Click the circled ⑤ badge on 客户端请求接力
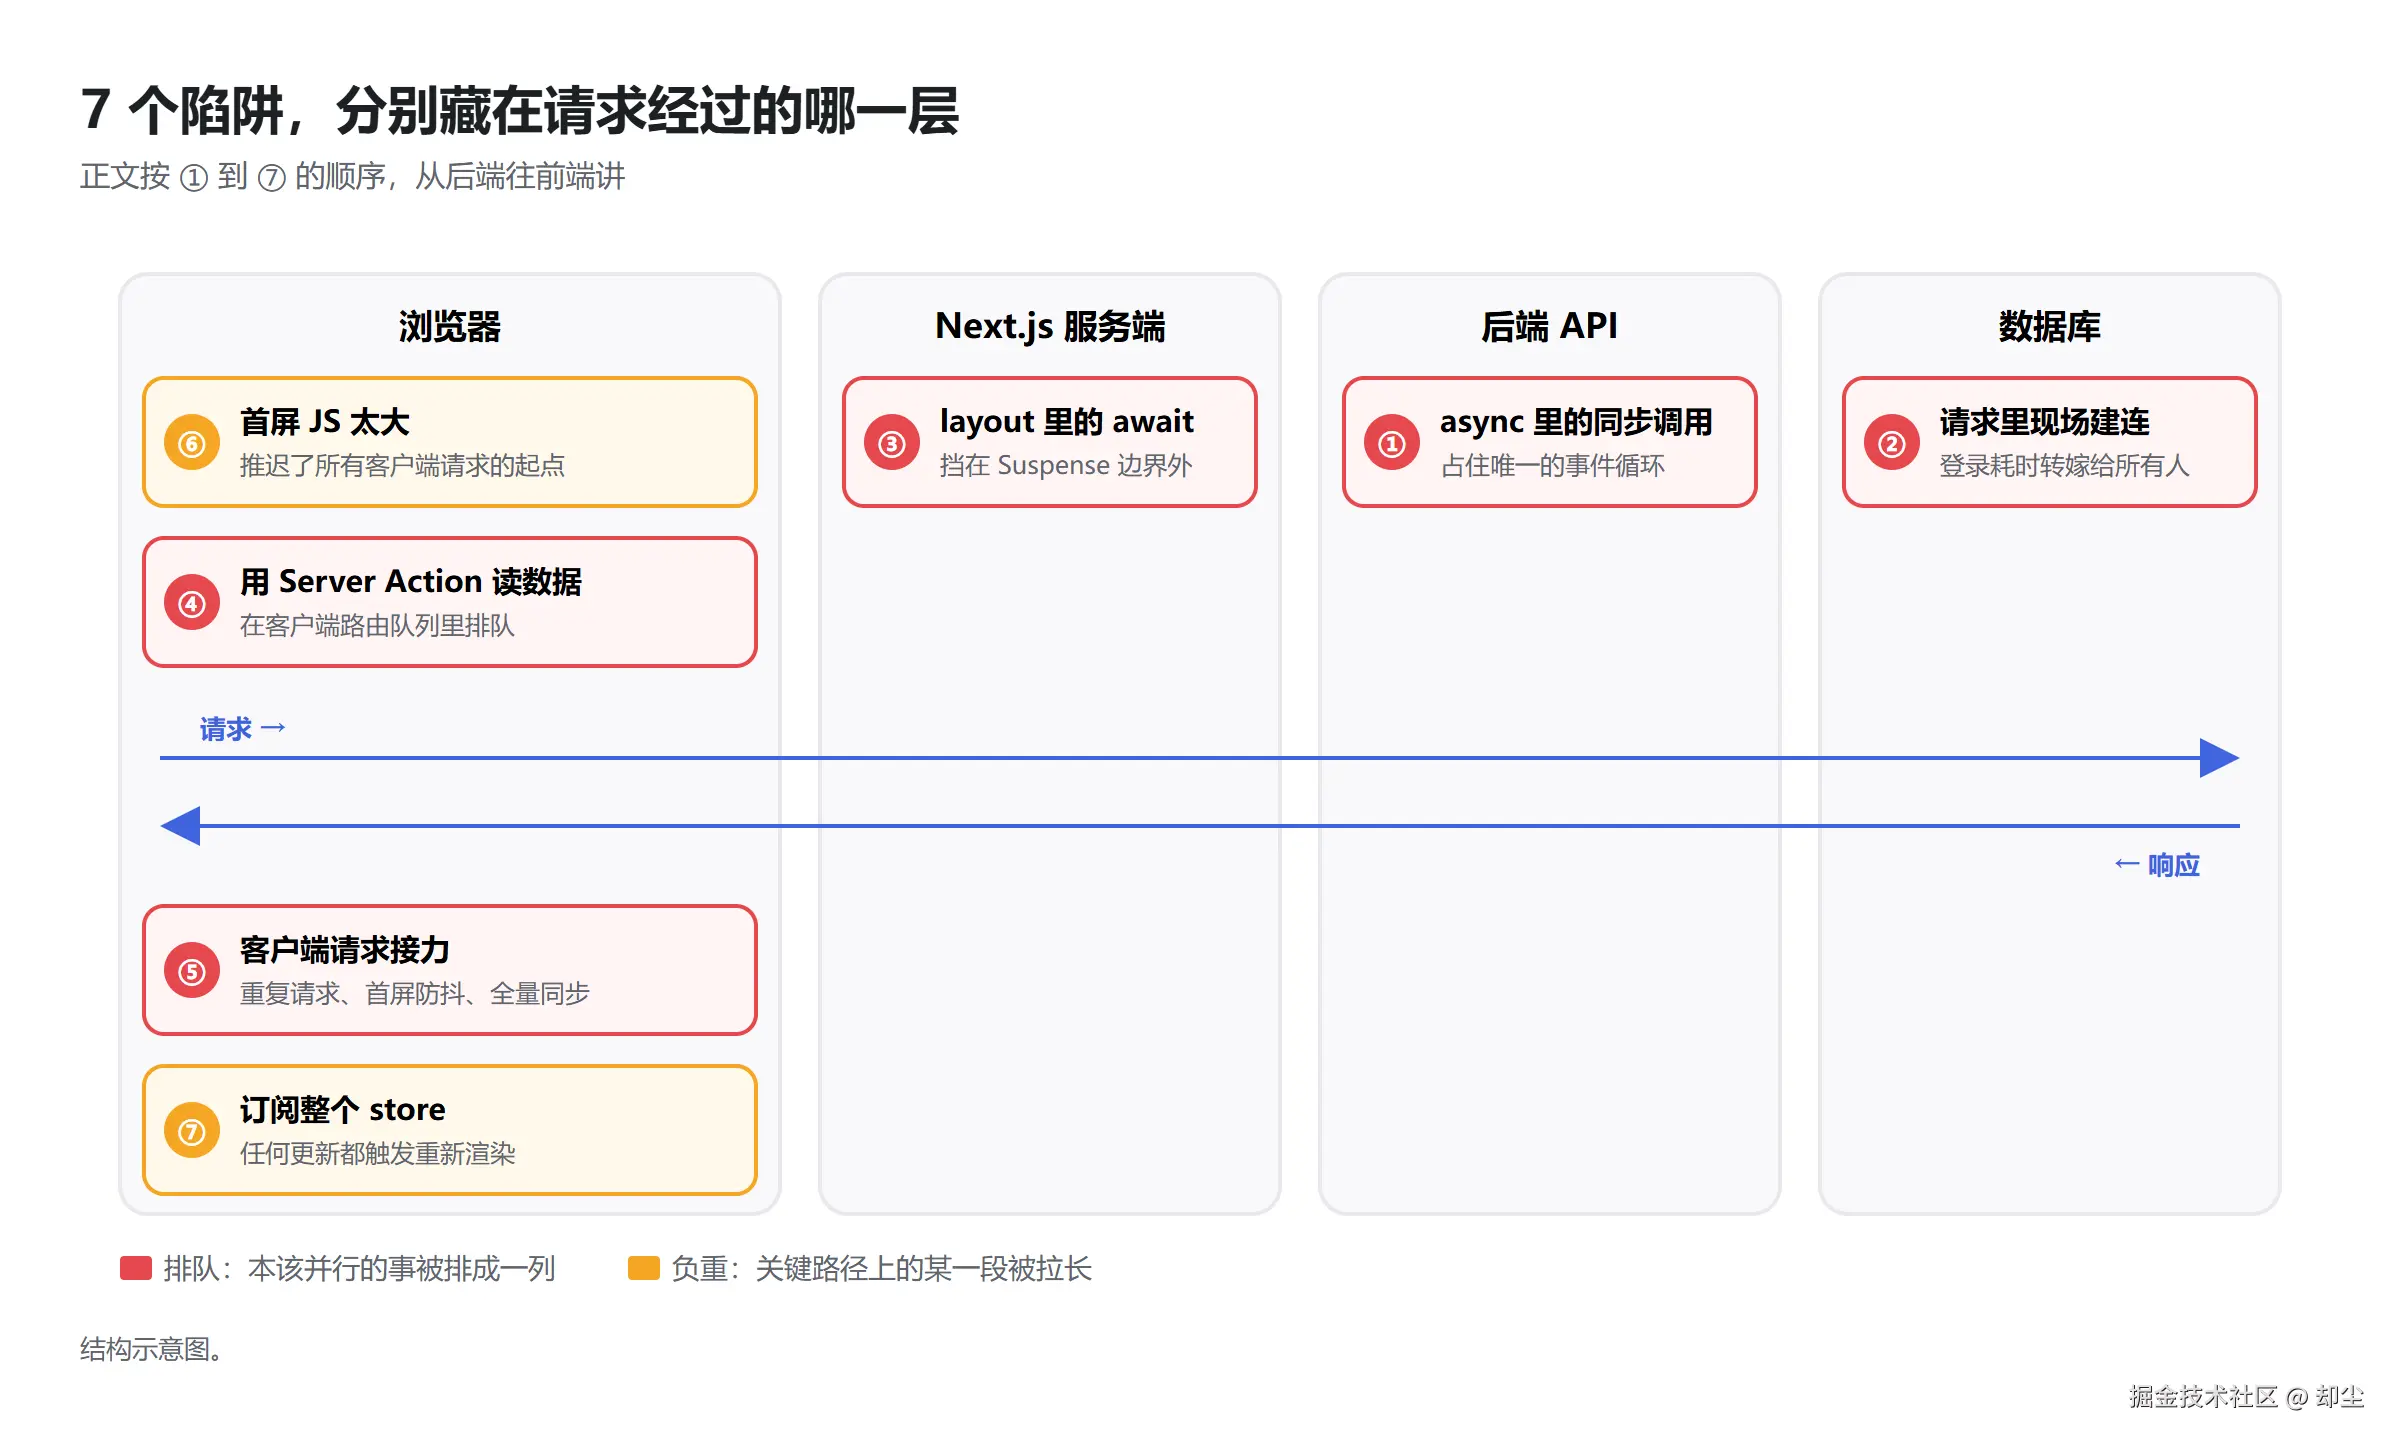2400x1446 pixels. (192, 971)
